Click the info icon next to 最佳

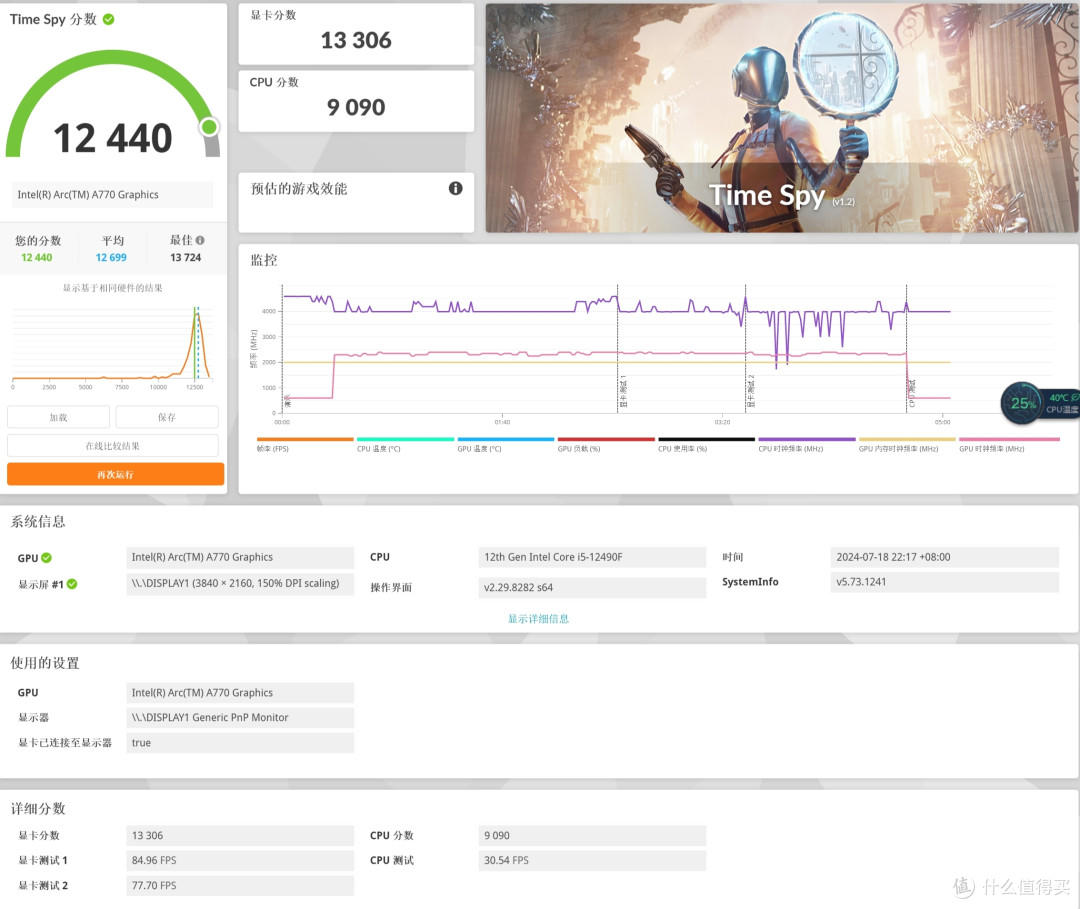(x=200, y=240)
